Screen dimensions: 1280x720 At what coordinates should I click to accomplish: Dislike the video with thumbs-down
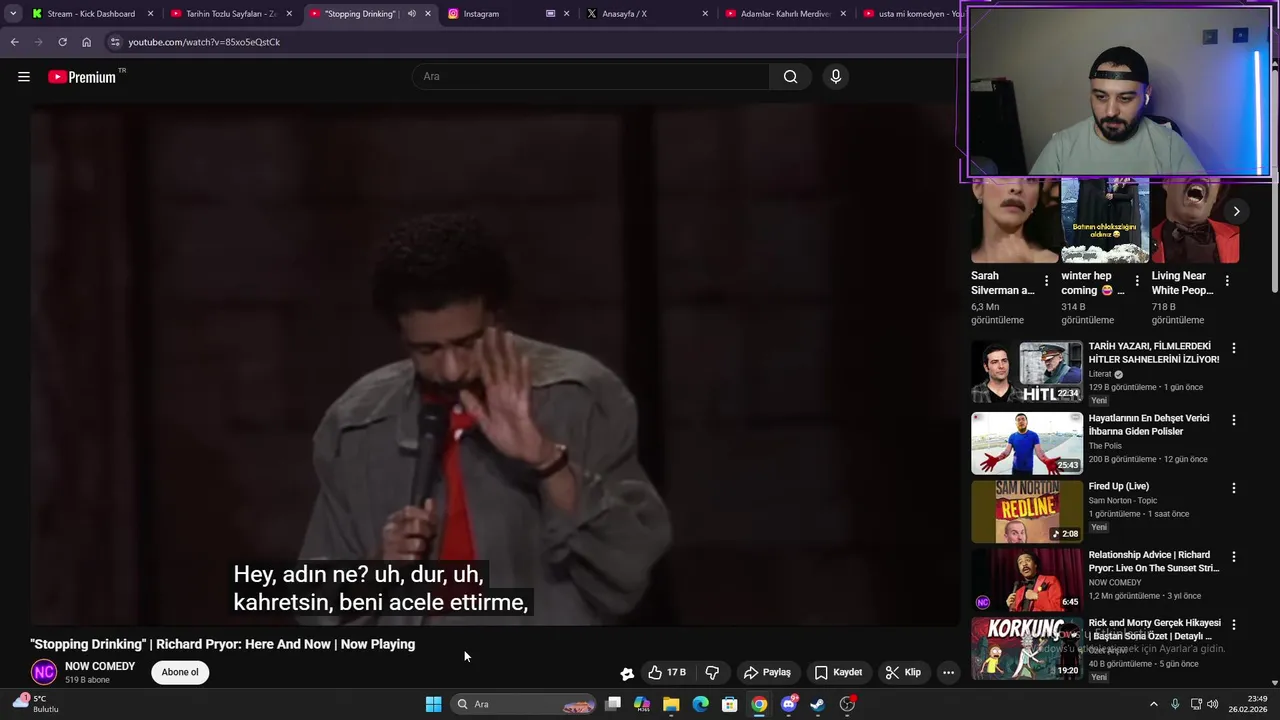[x=712, y=672]
